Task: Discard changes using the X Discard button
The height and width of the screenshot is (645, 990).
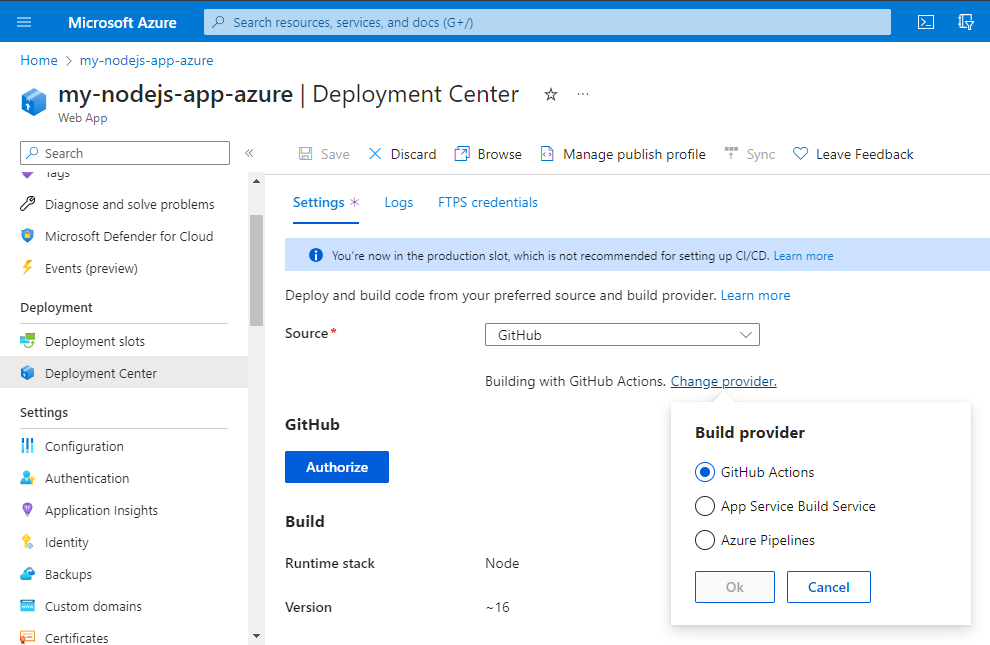Action: pos(402,154)
